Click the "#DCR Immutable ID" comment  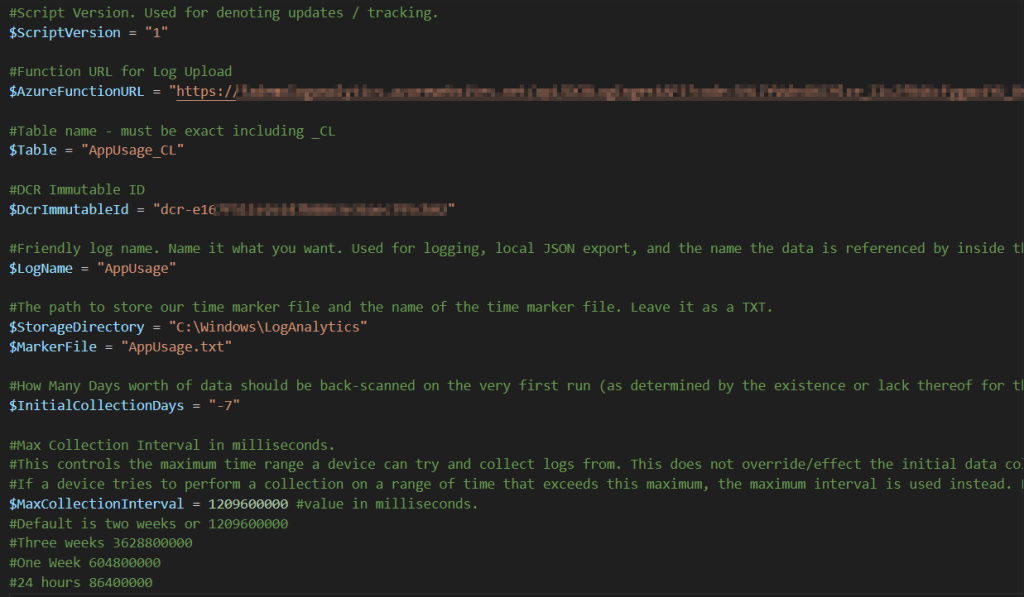[x=75, y=190]
